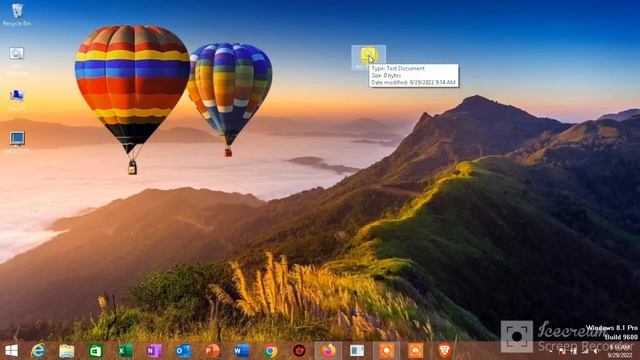The height and width of the screenshot is (360, 640).
Task: Launch OneNote from the taskbar
Action: 154,351
